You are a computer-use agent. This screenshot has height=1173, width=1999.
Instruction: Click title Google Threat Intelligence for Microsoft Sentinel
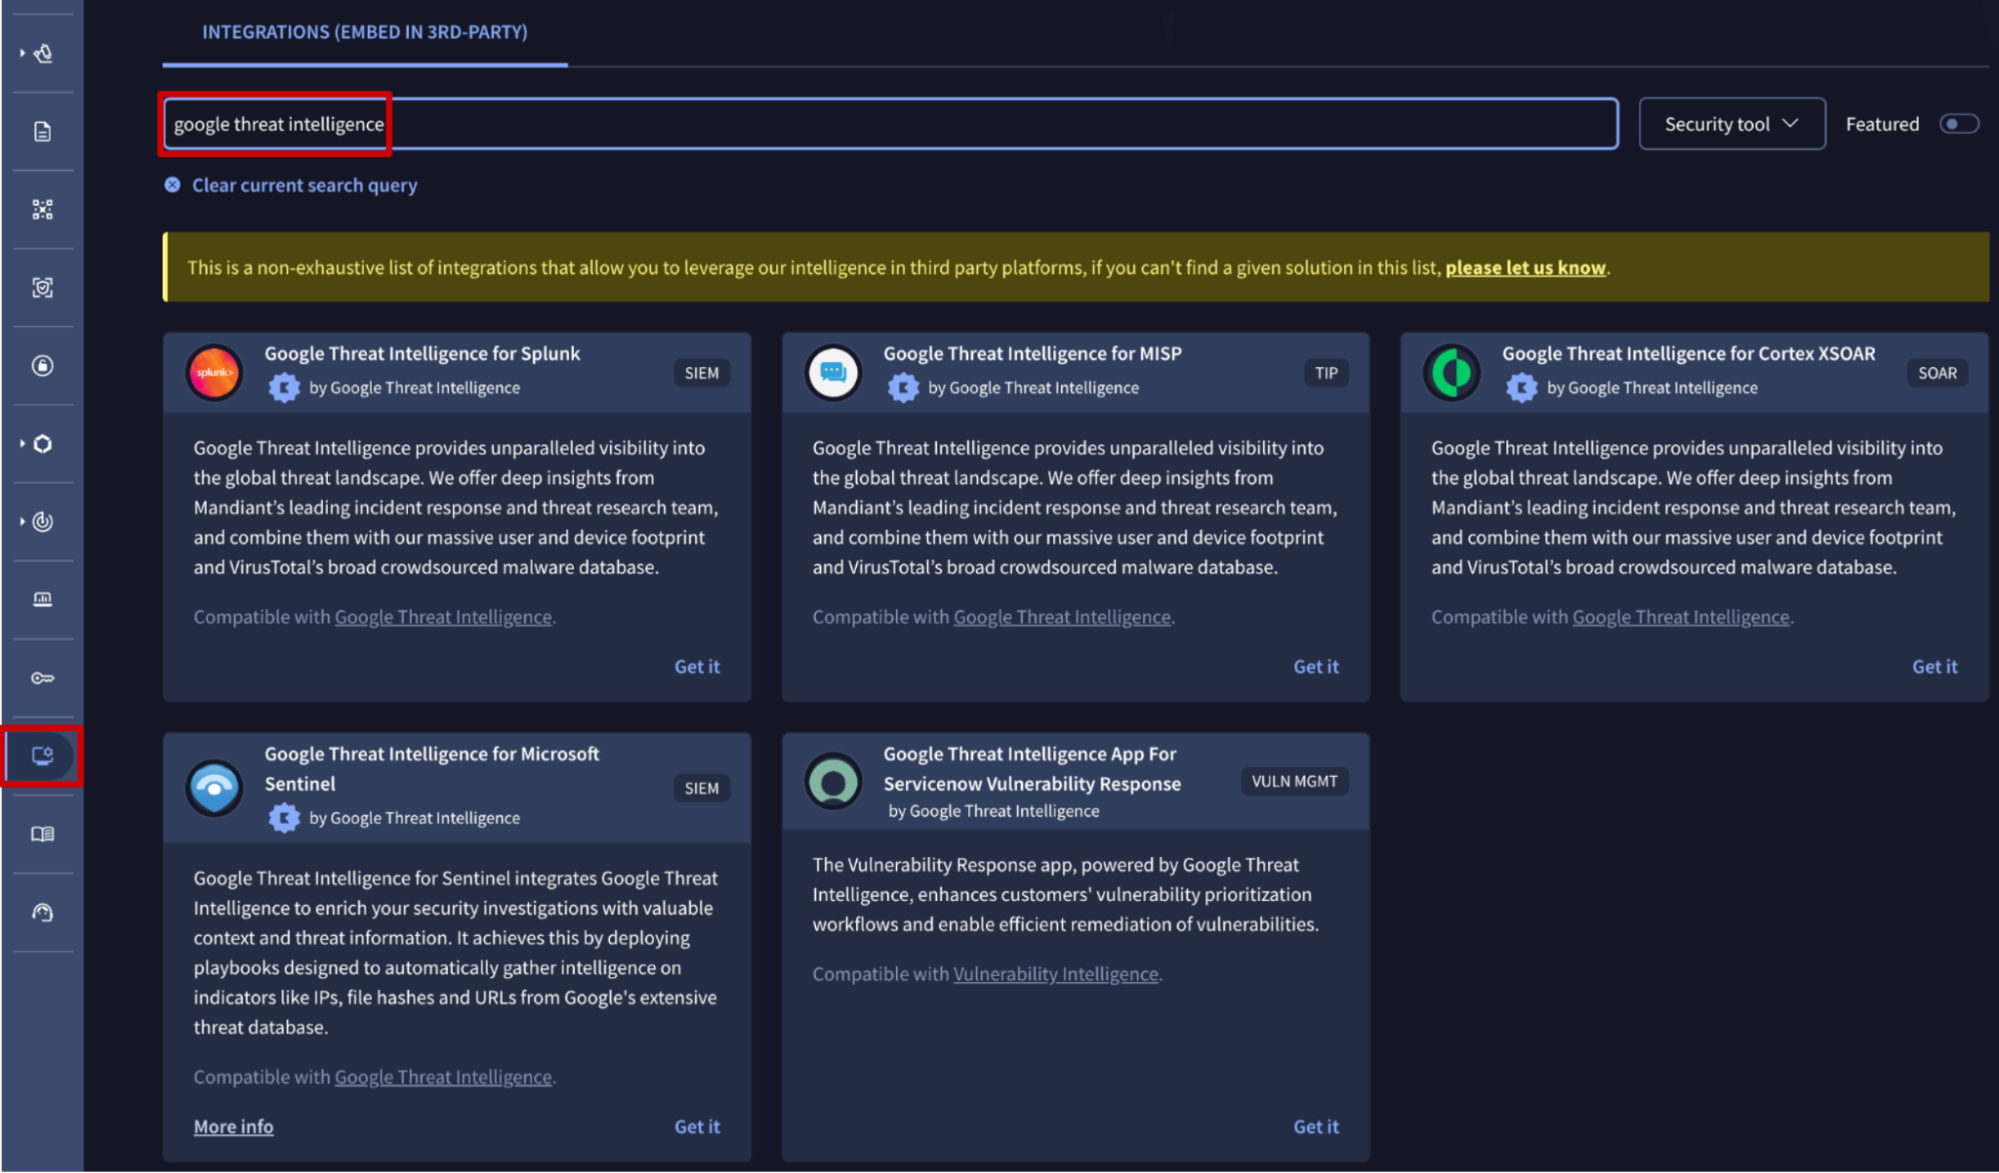[x=432, y=768]
